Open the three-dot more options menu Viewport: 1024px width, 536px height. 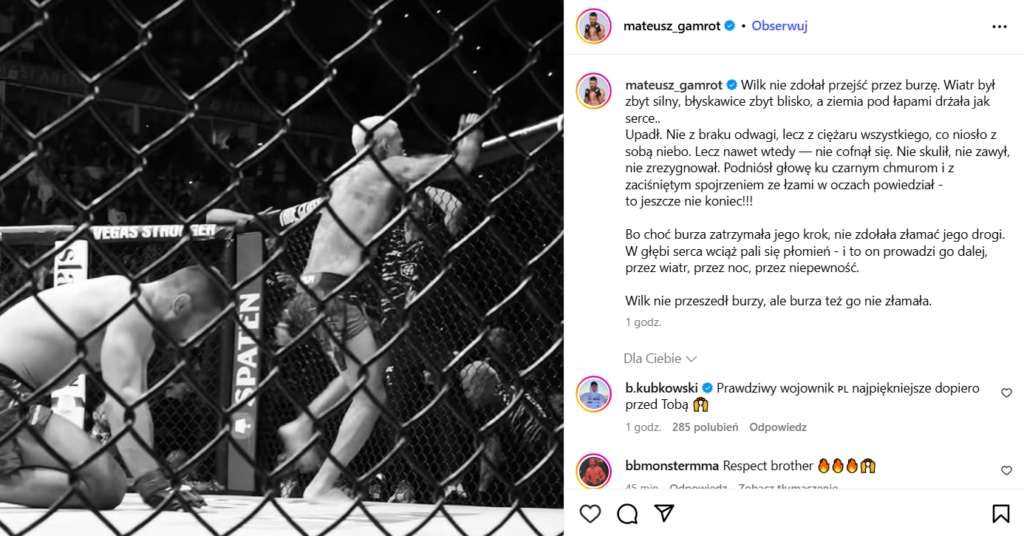[x=999, y=27]
